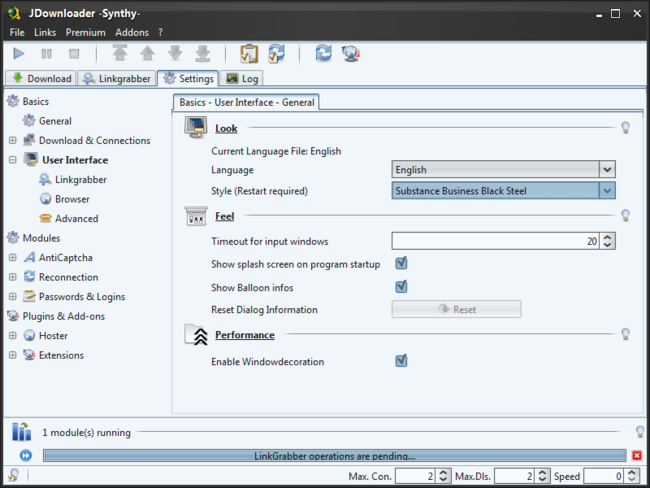
Task: Expand the Extensions tree node
Action: click(12, 355)
